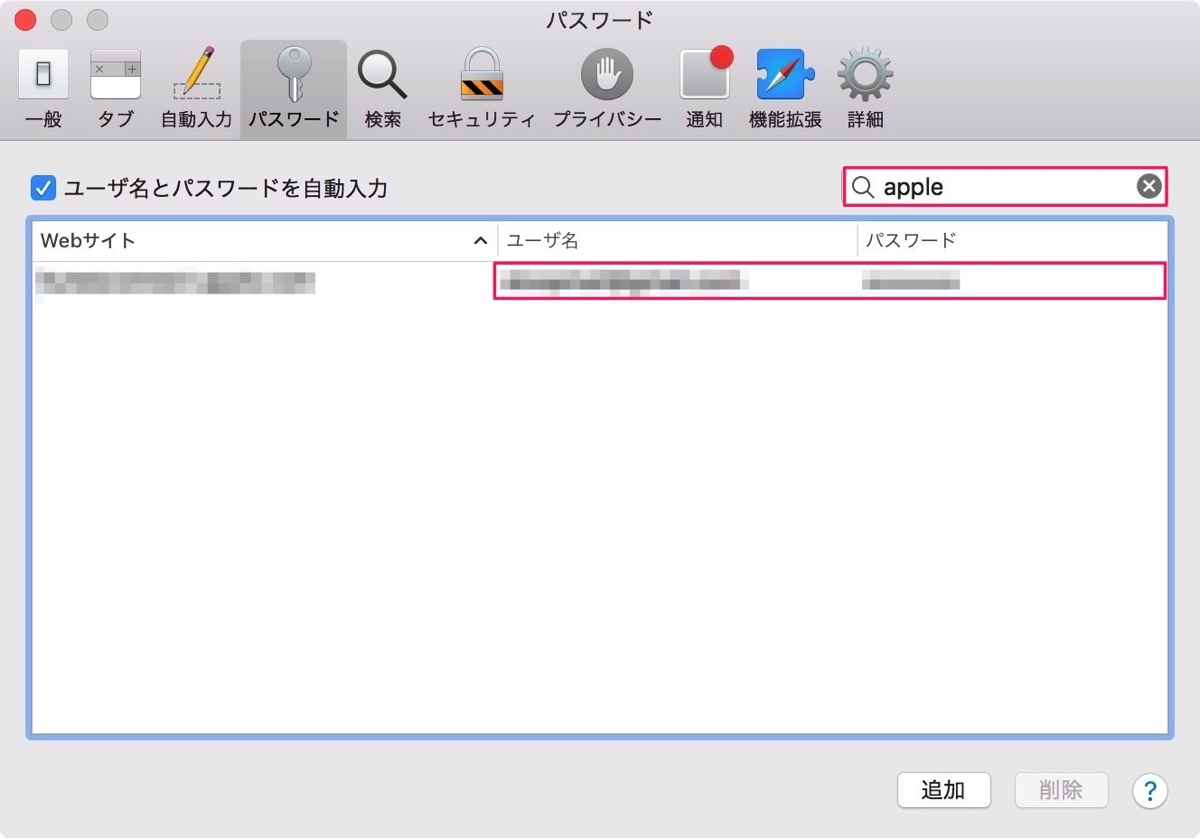
Task: Click the 追加 (Add) button
Action: (943, 790)
